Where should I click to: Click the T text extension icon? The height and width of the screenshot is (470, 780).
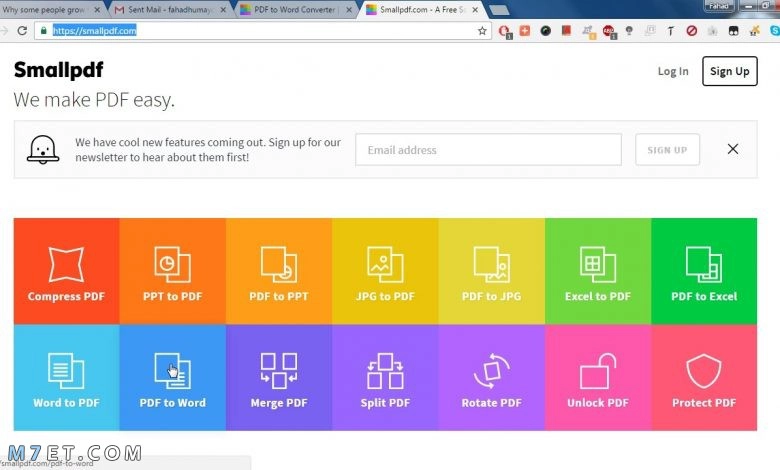(671, 31)
